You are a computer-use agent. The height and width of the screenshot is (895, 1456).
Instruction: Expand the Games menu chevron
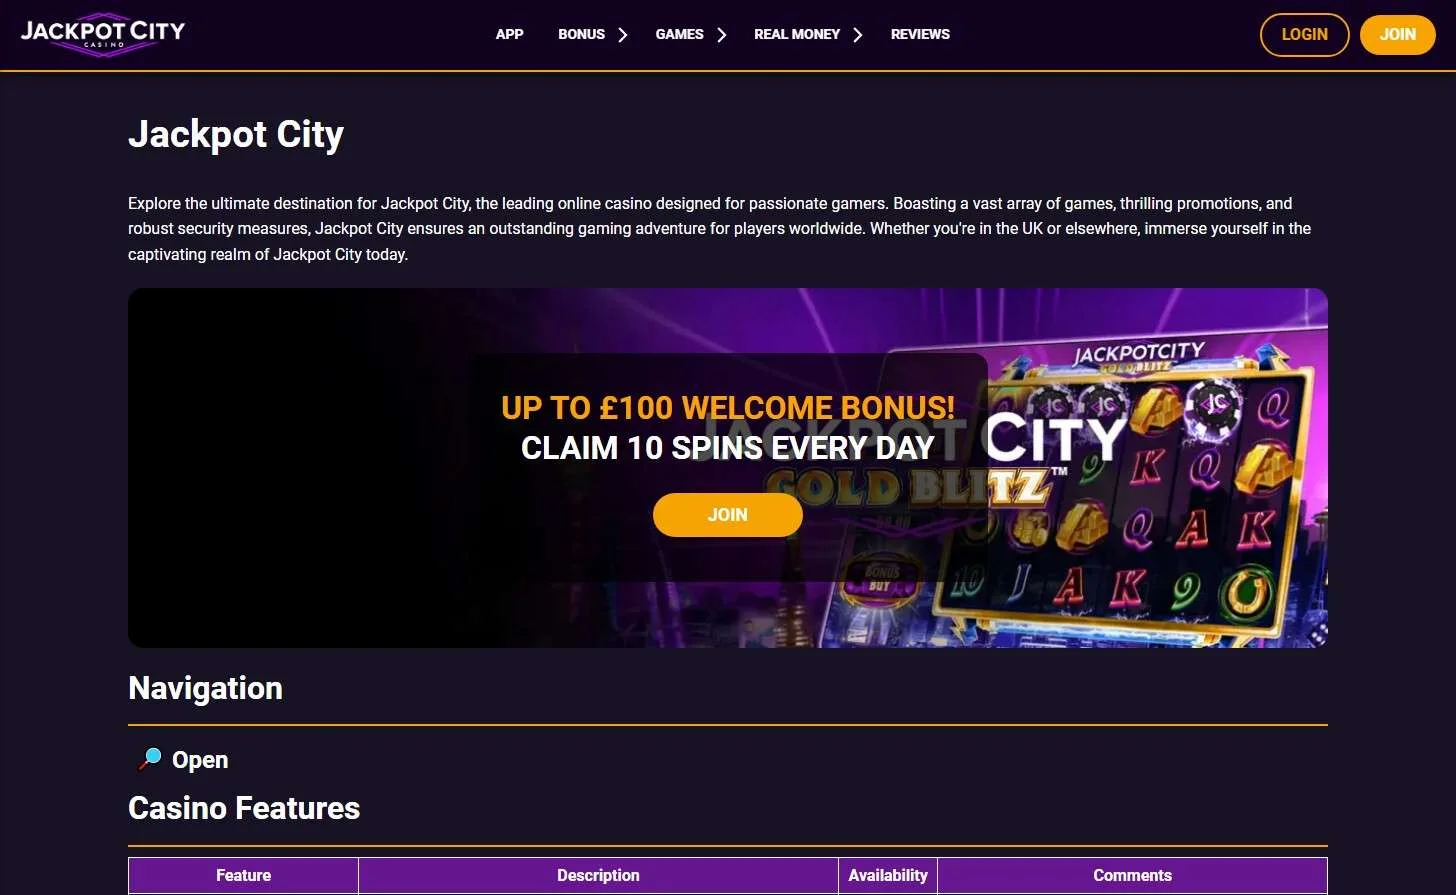coord(721,35)
